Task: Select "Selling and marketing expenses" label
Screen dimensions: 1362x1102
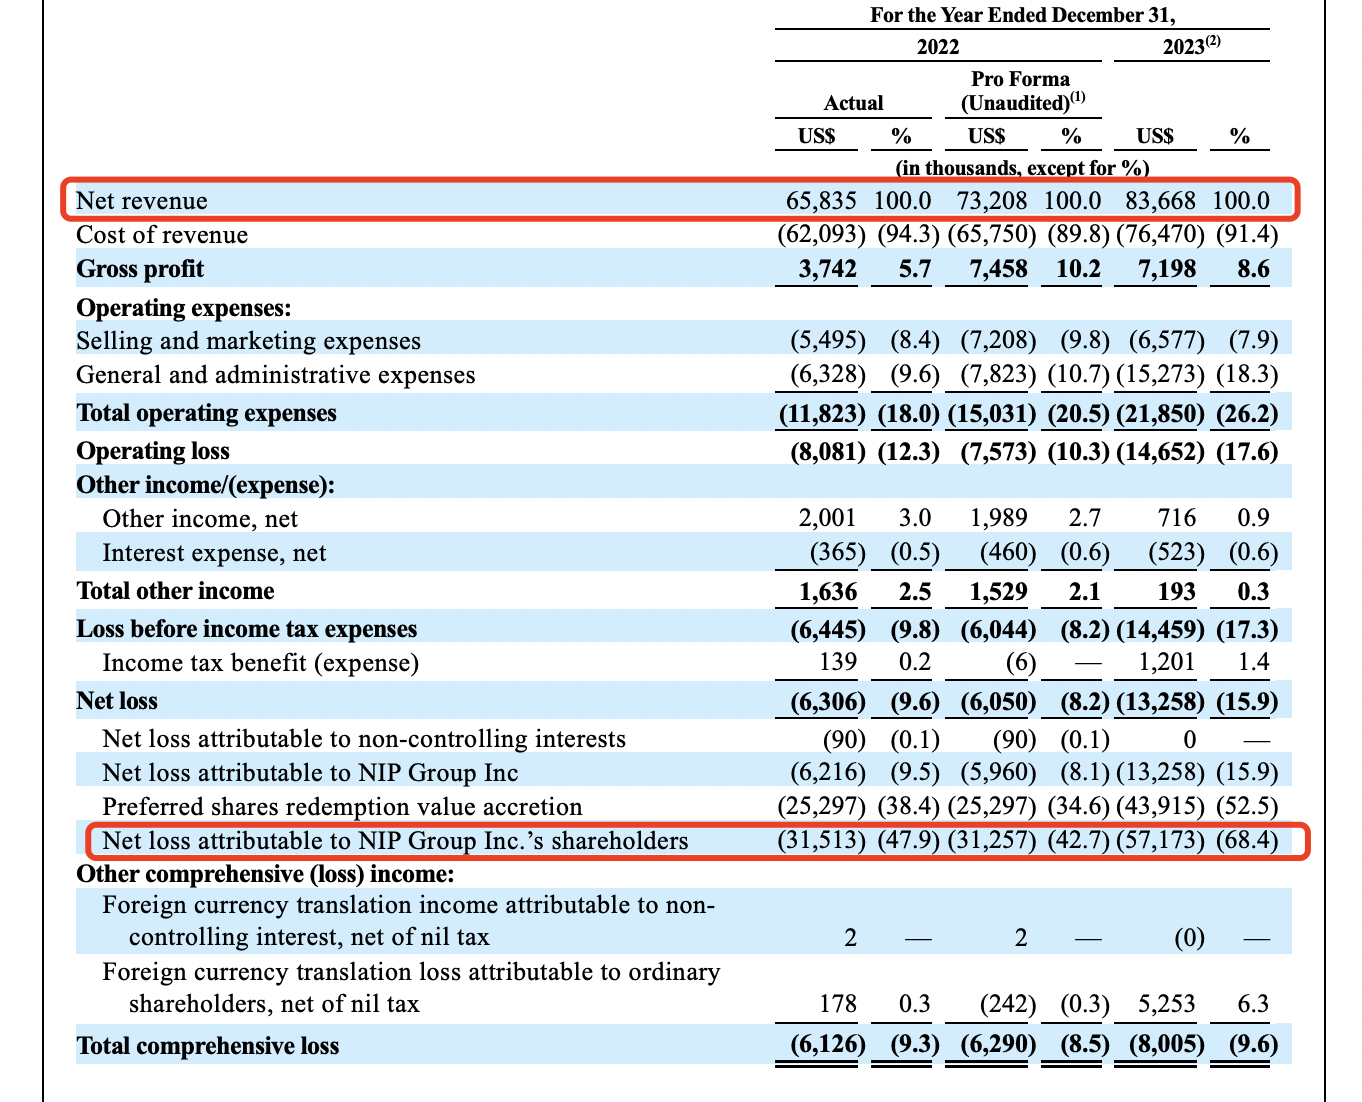Action: point(249,341)
